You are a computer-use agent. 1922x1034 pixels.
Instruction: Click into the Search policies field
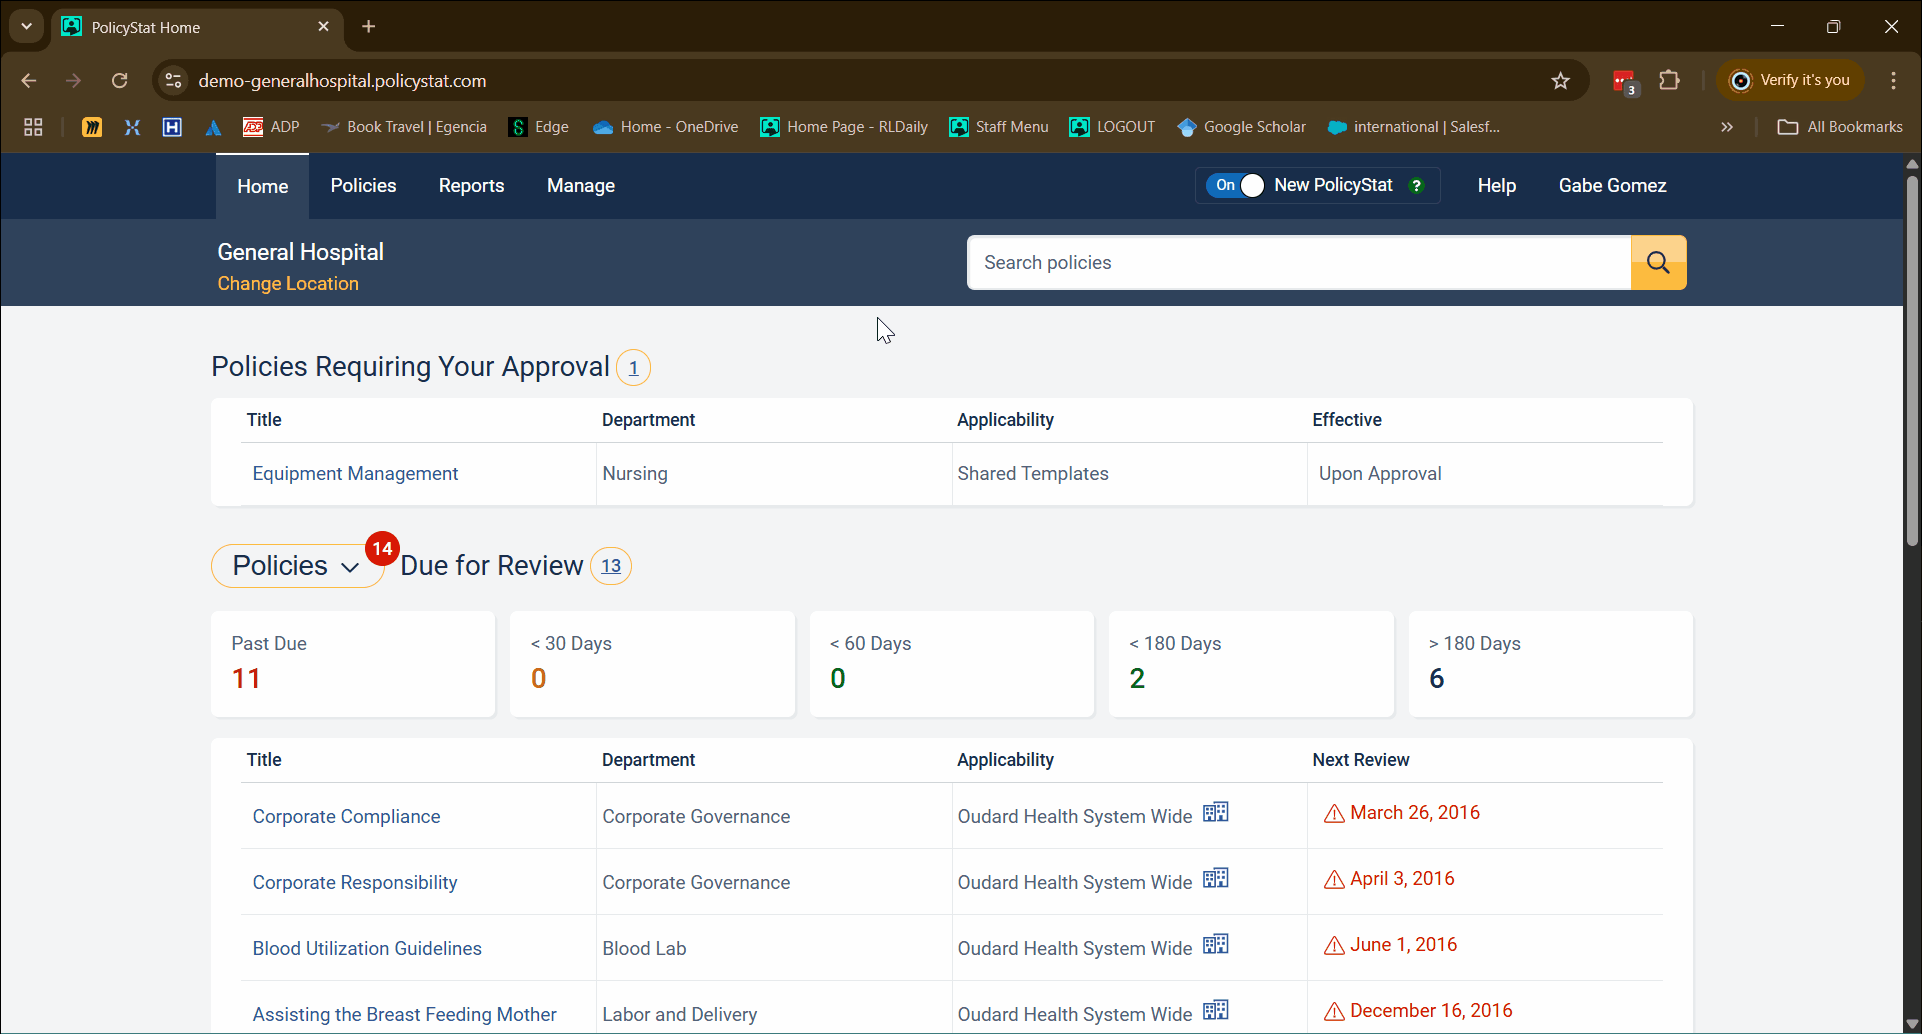coord(1298,263)
